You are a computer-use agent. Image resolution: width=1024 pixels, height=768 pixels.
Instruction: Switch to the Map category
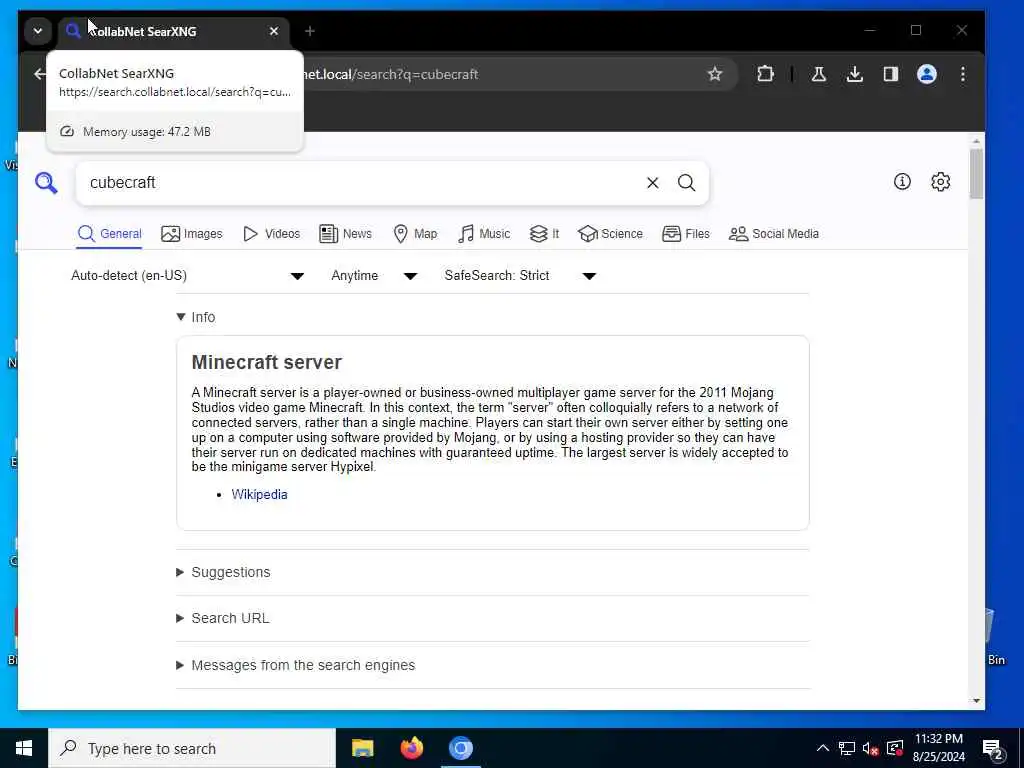click(415, 234)
